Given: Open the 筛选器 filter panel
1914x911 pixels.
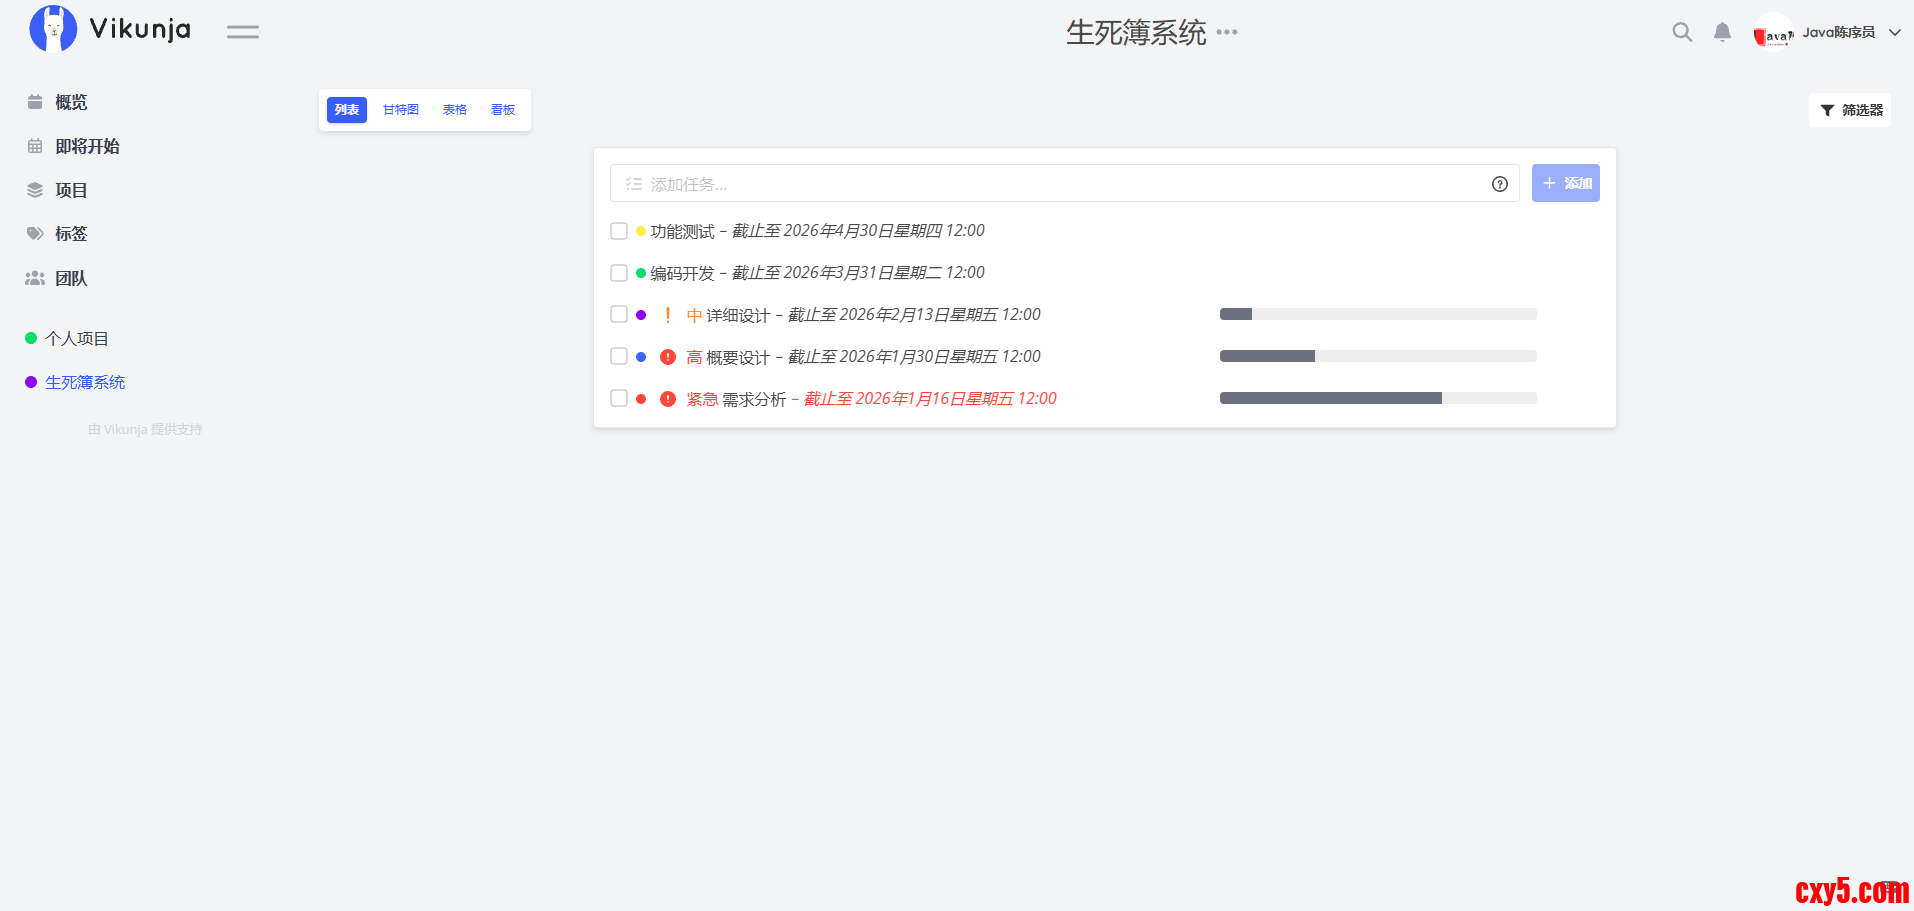Looking at the screenshot, I should click(1850, 110).
